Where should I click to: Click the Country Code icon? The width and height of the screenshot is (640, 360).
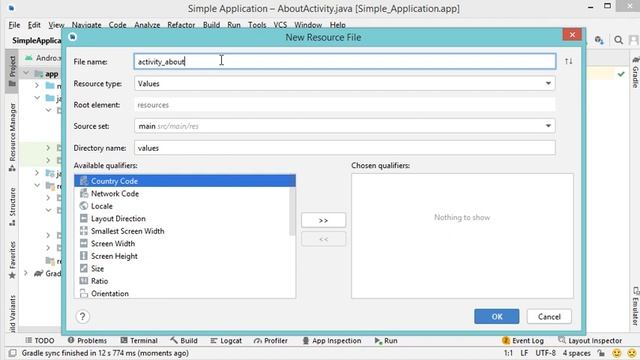(x=84, y=181)
